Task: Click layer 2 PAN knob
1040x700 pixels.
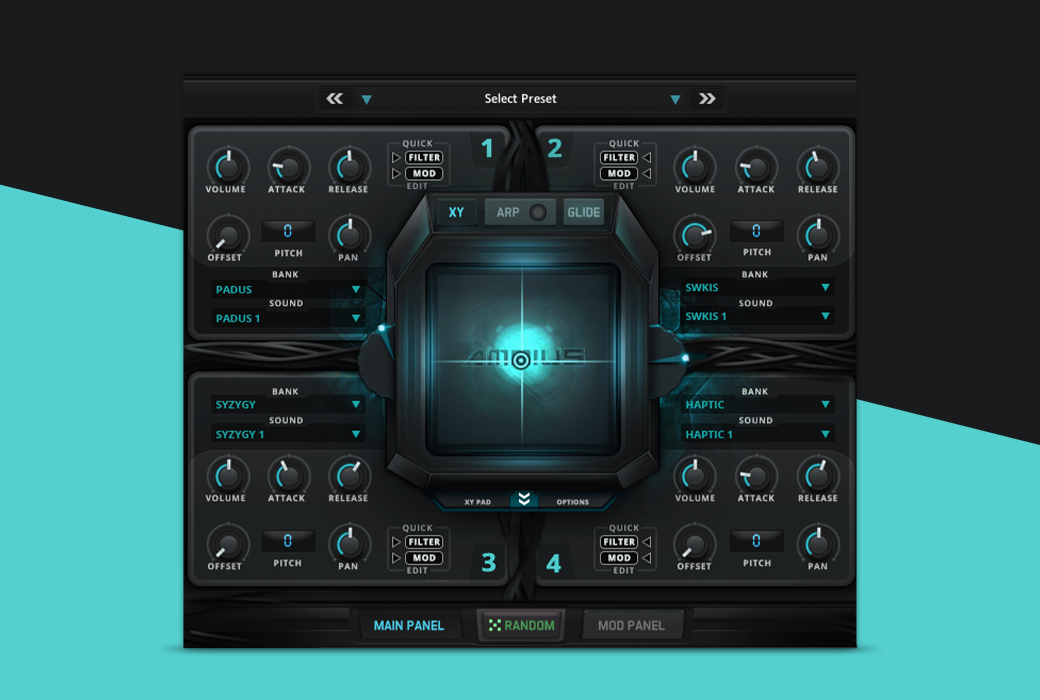Action: 818,235
